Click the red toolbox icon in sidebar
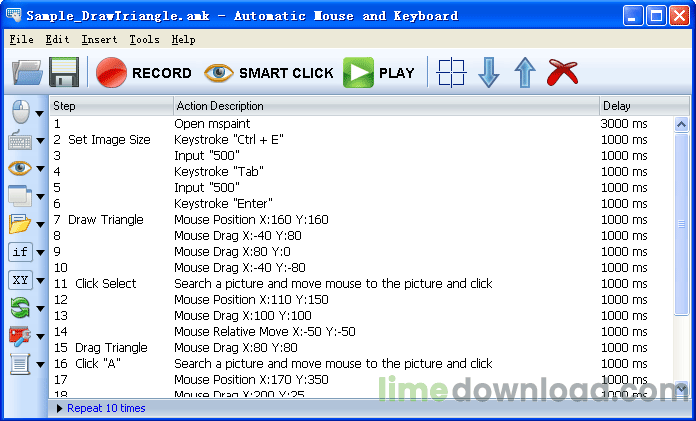The height and width of the screenshot is (421, 696). (20, 336)
